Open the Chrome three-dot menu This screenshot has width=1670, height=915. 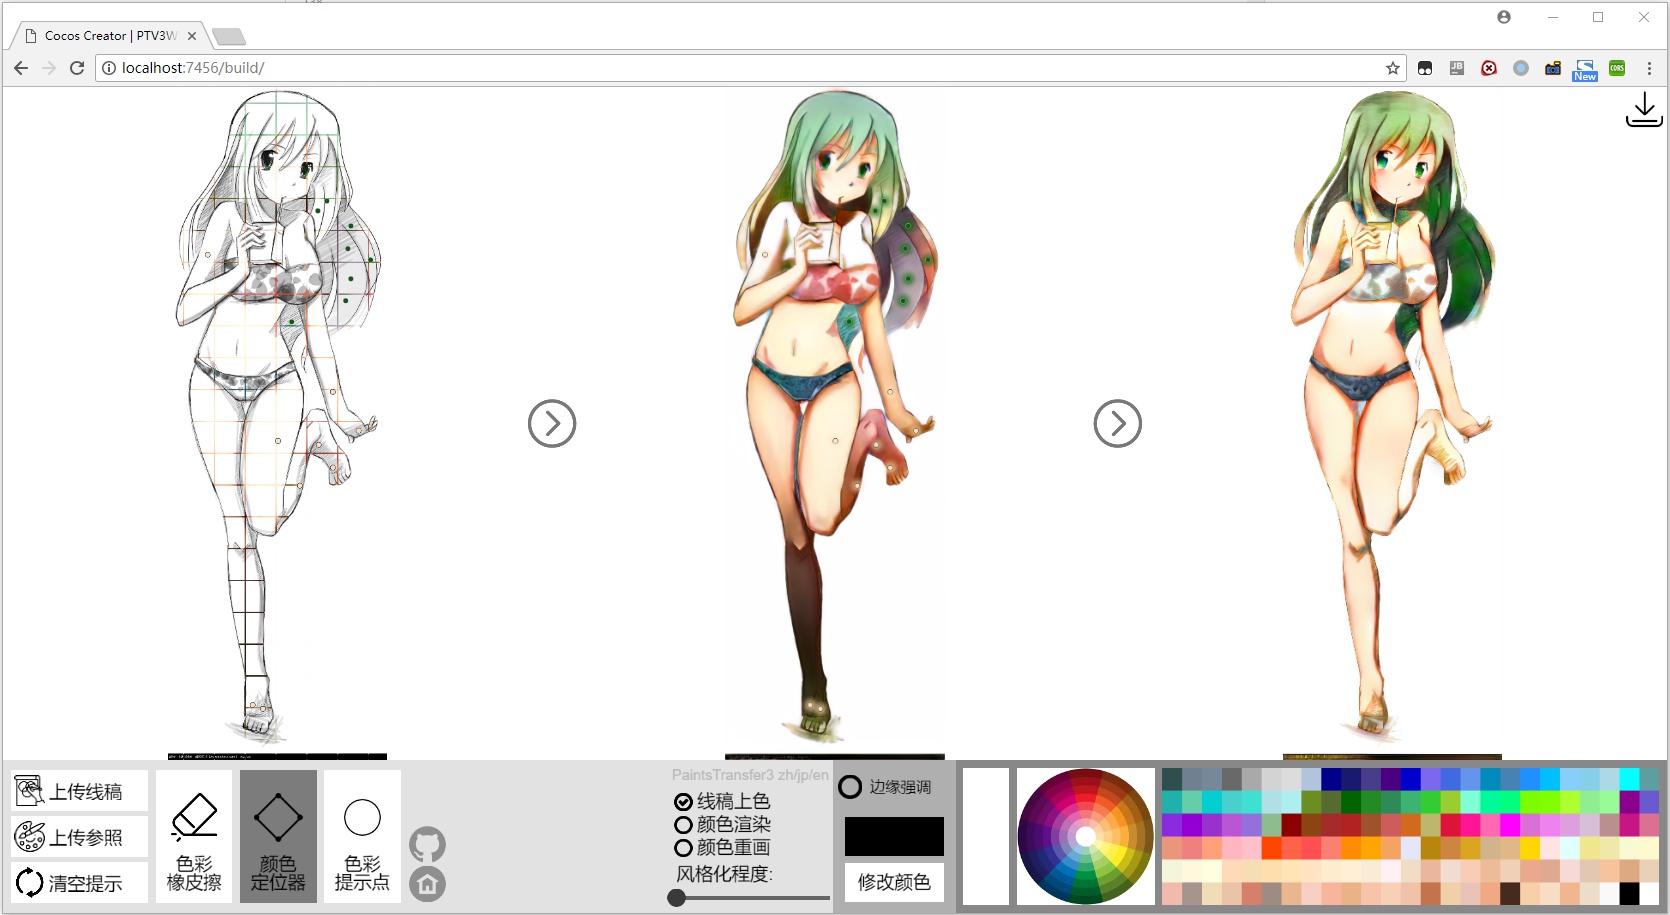1649,68
